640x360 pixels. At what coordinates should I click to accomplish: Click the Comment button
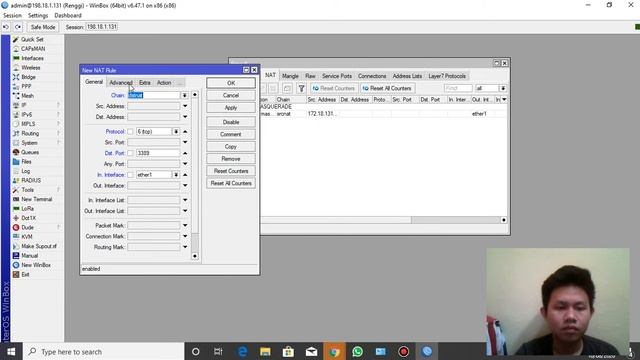231,134
